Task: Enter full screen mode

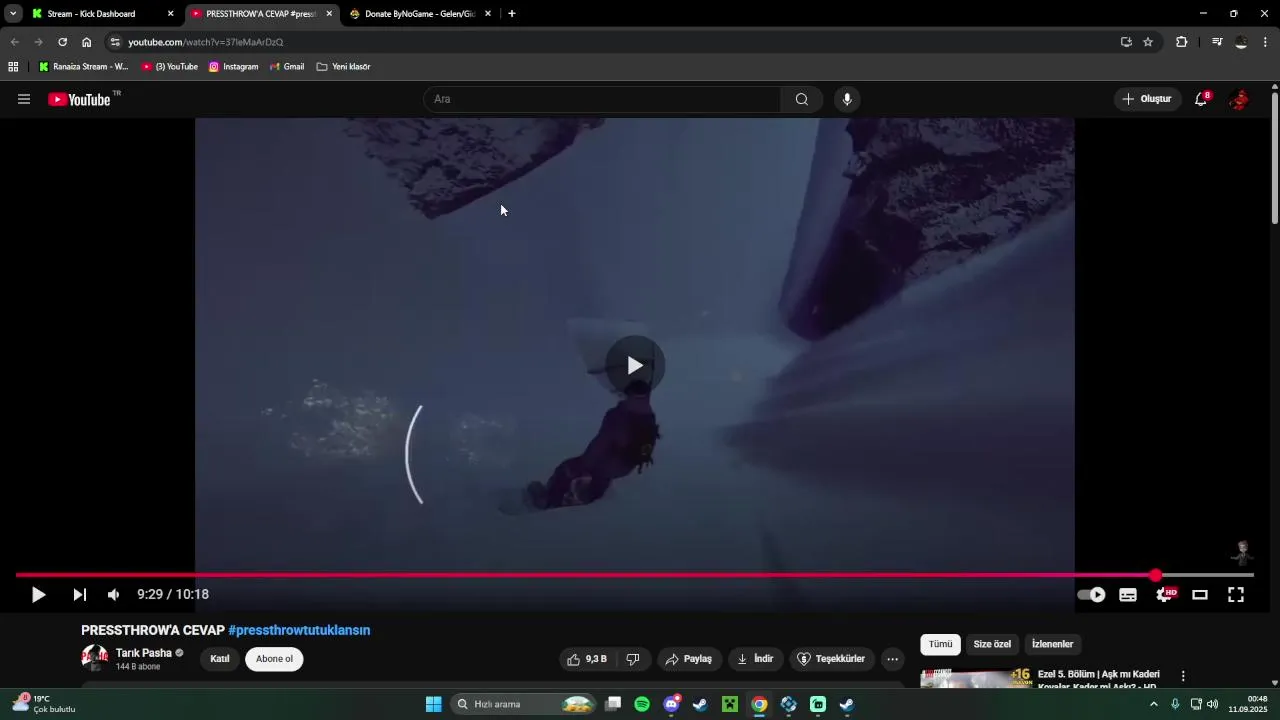Action: [x=1236, y=595]
